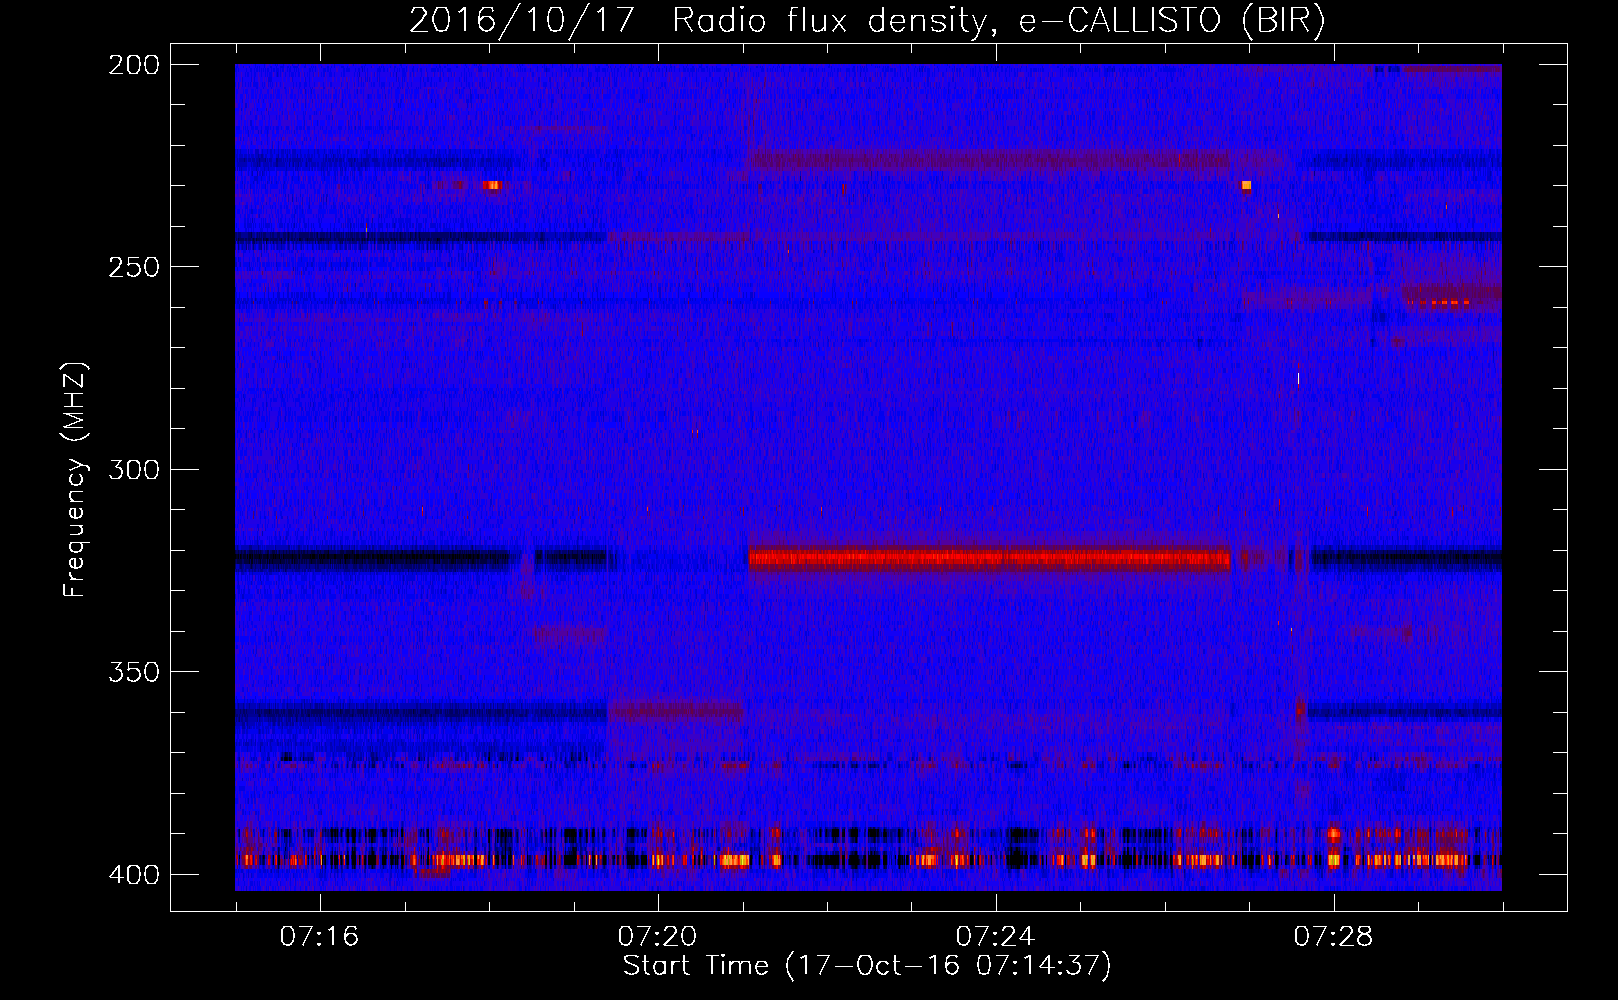Screen dimensions: 1618x1000
Task: Click the 250 frequency tick label
Action: [134, 267]
